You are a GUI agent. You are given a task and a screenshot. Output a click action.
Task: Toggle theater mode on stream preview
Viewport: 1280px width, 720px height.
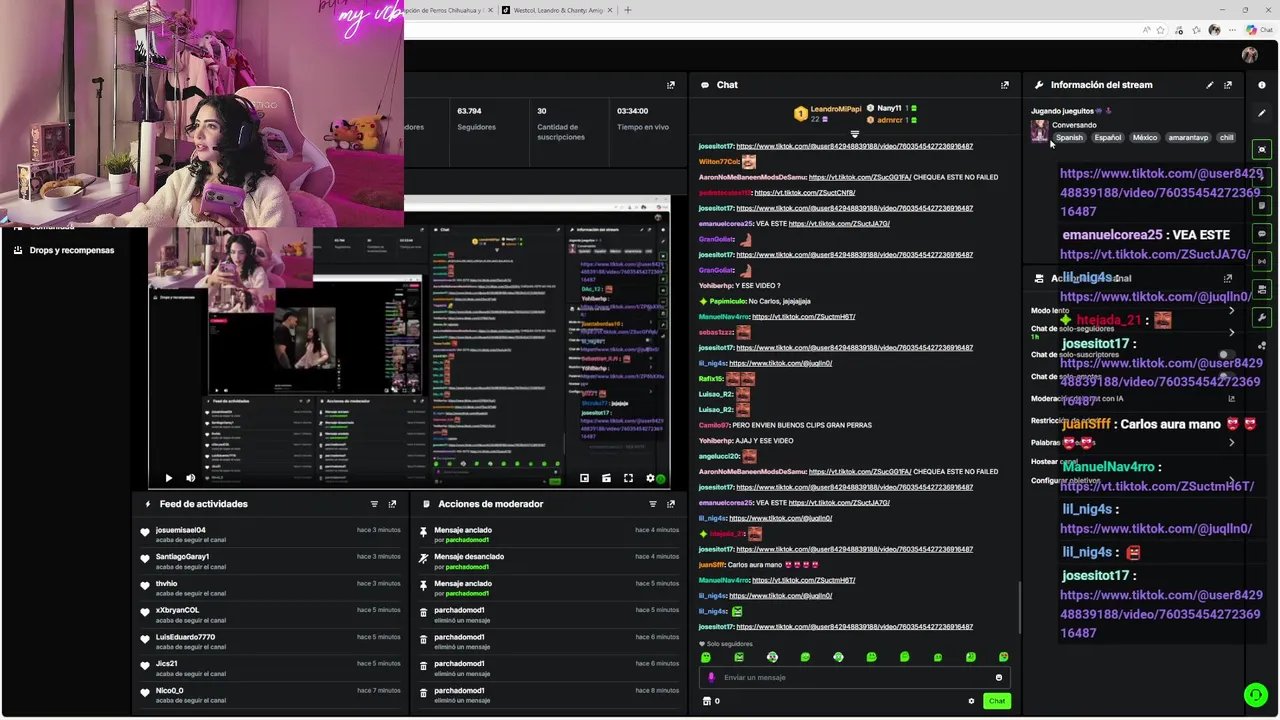[606, 478]
